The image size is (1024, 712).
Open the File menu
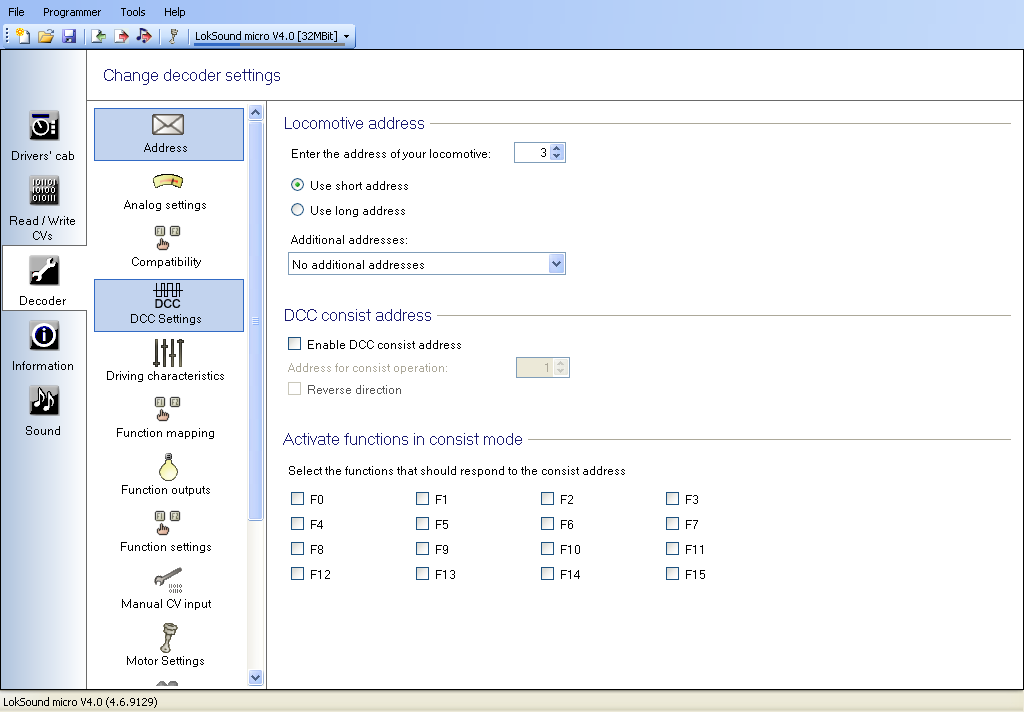pos(16,12)
